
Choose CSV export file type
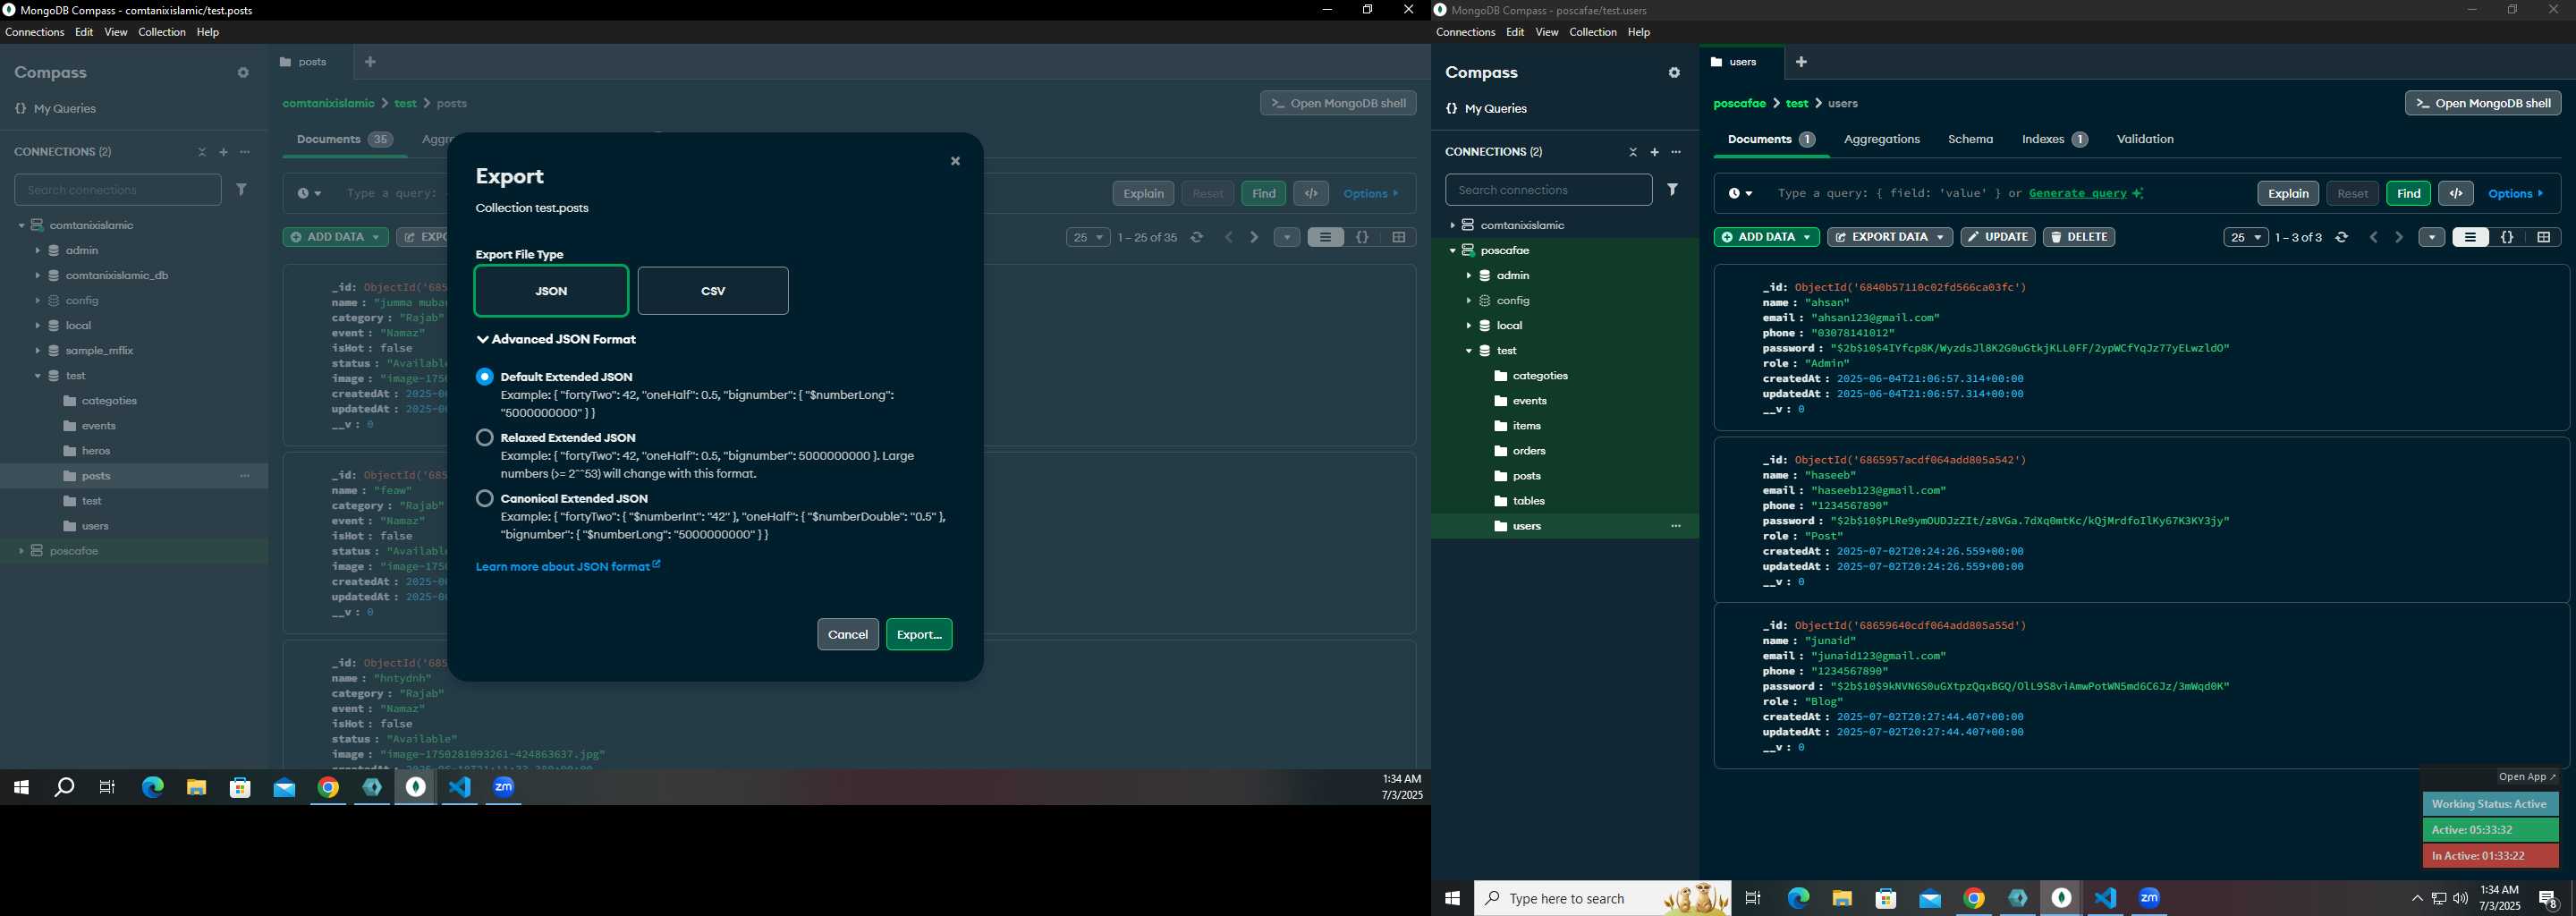click(x=713, y=291)
